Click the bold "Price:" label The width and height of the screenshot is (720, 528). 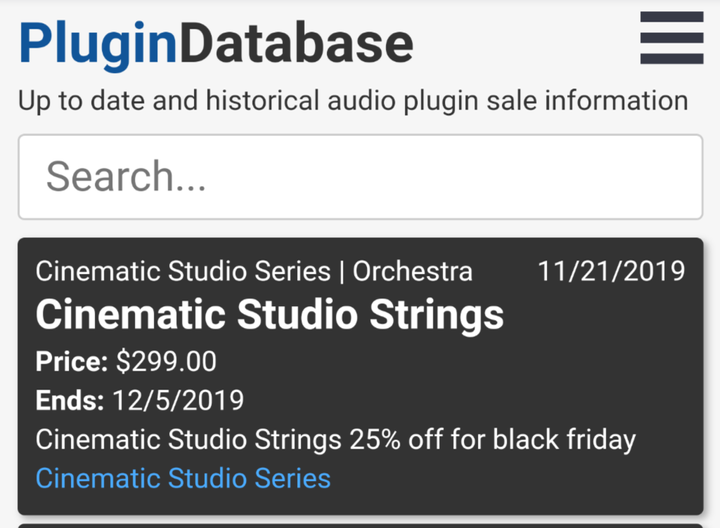click(72, 361)
